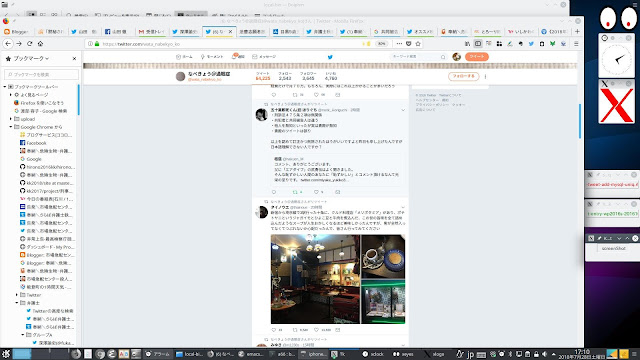The image size is (640, 360).
Task: Open the profile avatar menu in Twitter header
Action: click(456, 57)
